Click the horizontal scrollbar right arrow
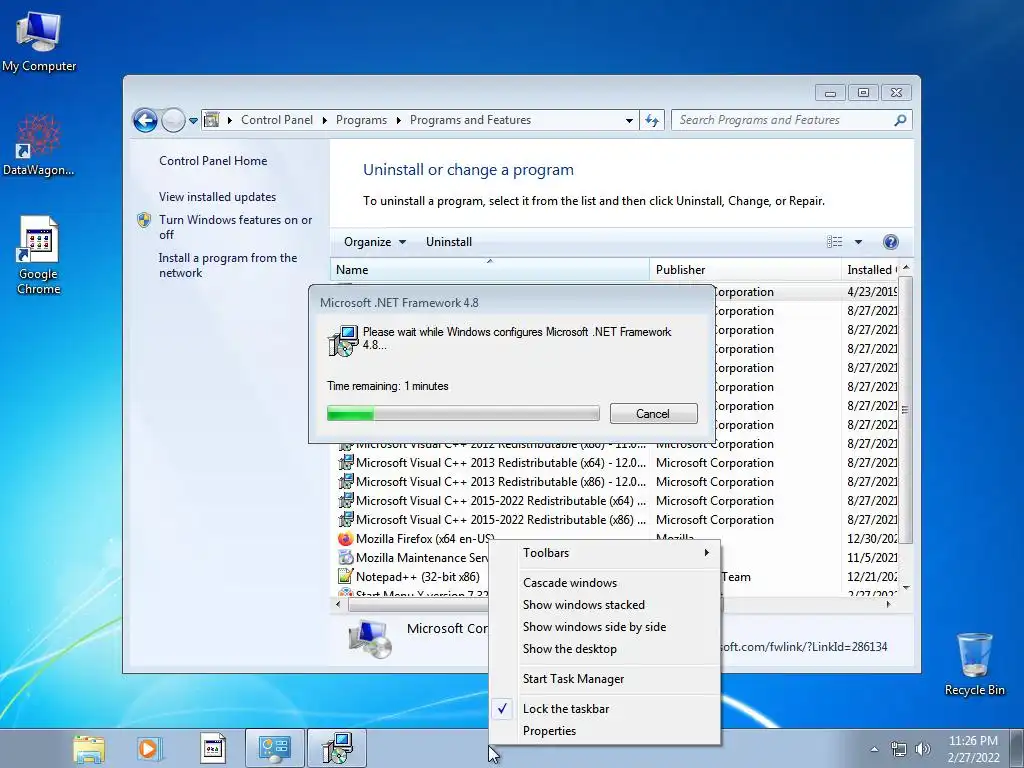Image resolution: width=1024 pixels, height=768 pixels. (x=888, y=605)
